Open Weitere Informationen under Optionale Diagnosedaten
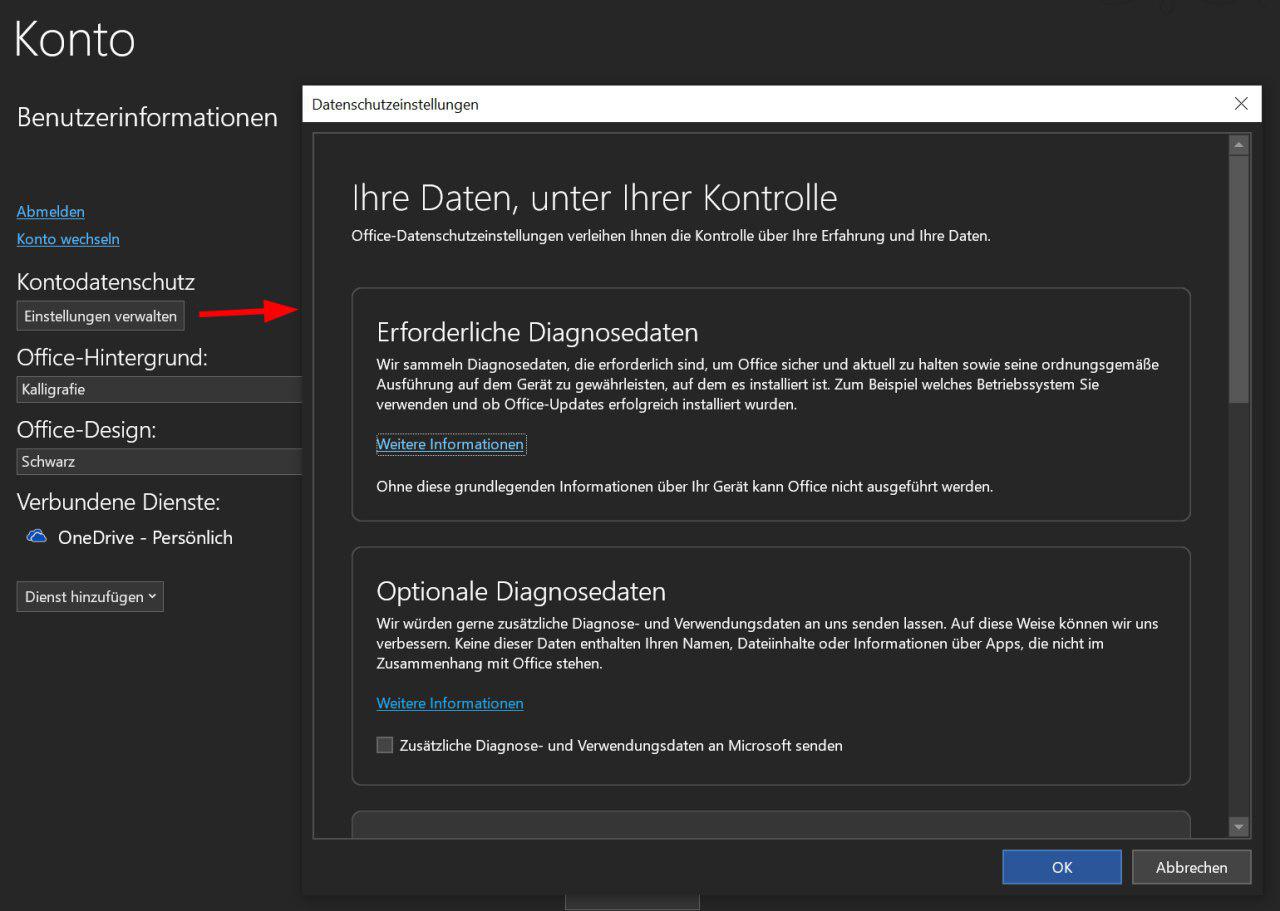1280x911 pixels. click(x=450, y=703)
